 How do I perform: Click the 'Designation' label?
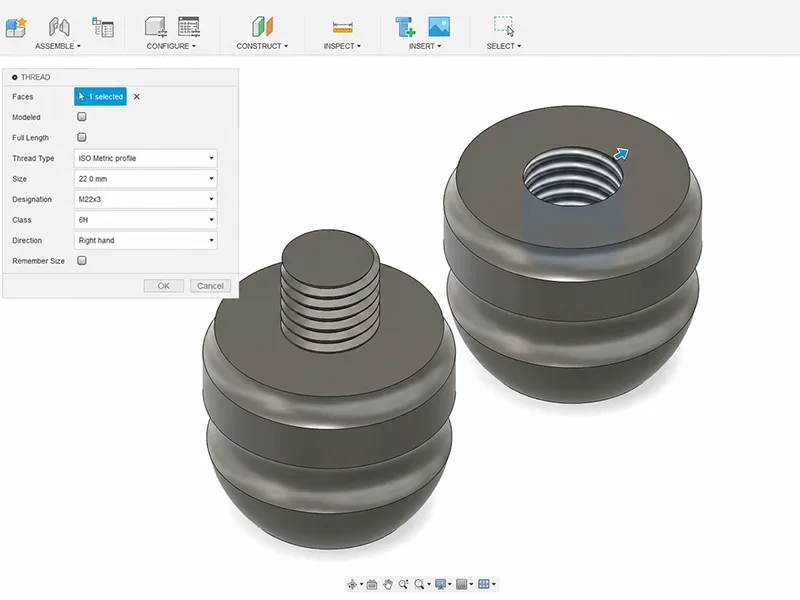click(x=32, y=199)
